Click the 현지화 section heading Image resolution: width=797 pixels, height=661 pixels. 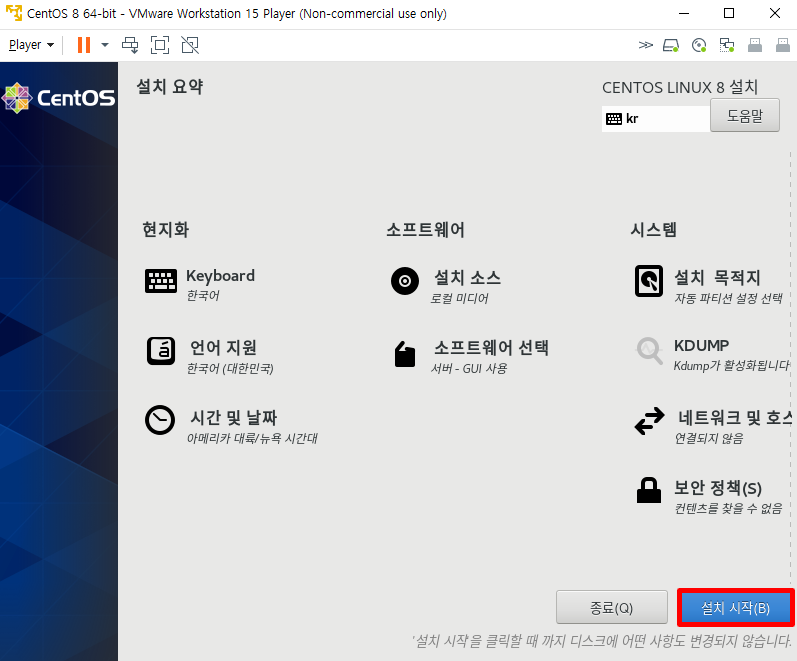tap(166, 229)
